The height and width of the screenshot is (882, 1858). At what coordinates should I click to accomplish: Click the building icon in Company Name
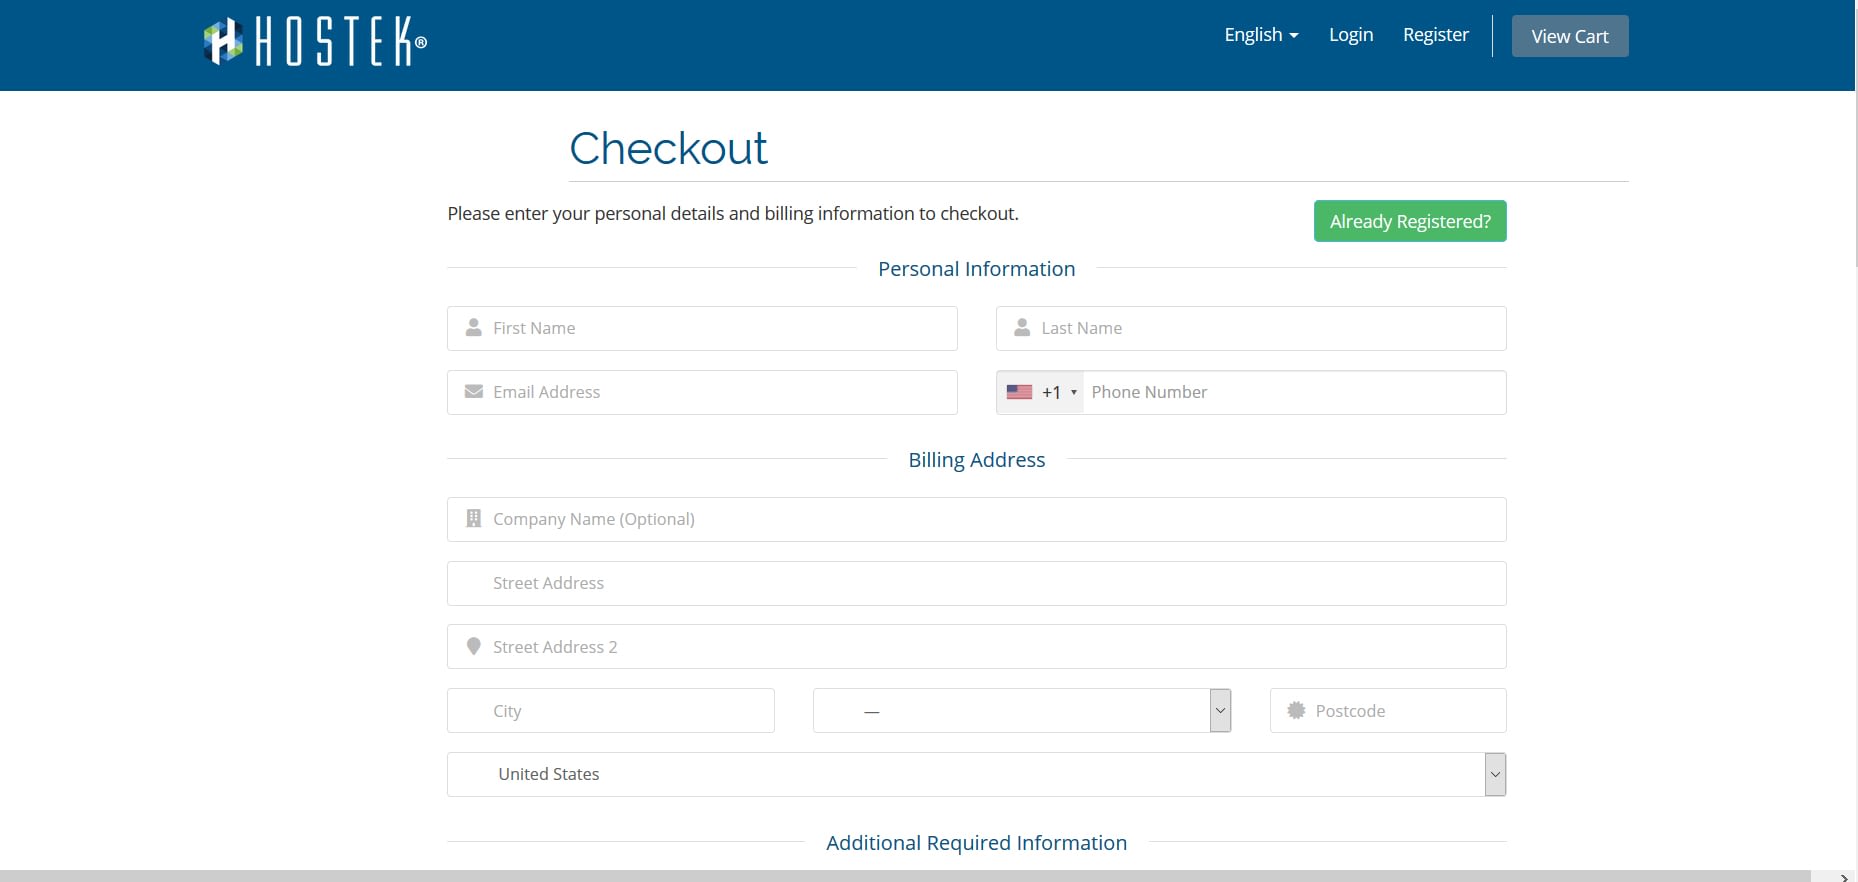pyautogui.click(x=474, y=518)
